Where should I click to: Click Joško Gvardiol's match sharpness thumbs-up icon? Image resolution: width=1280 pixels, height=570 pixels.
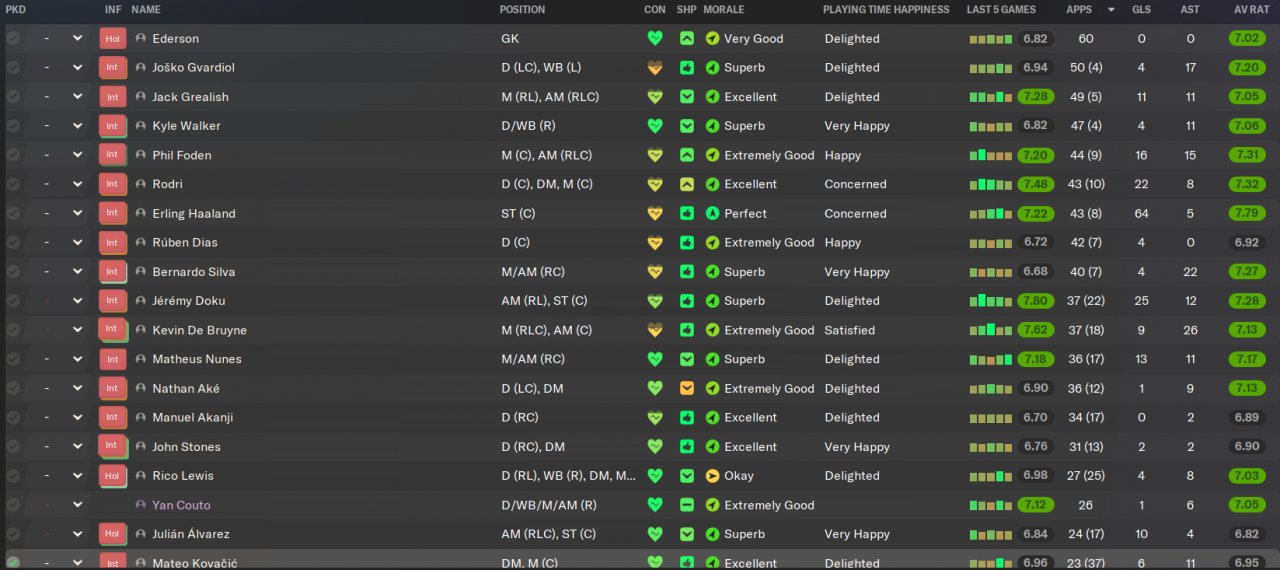[687, 68]
